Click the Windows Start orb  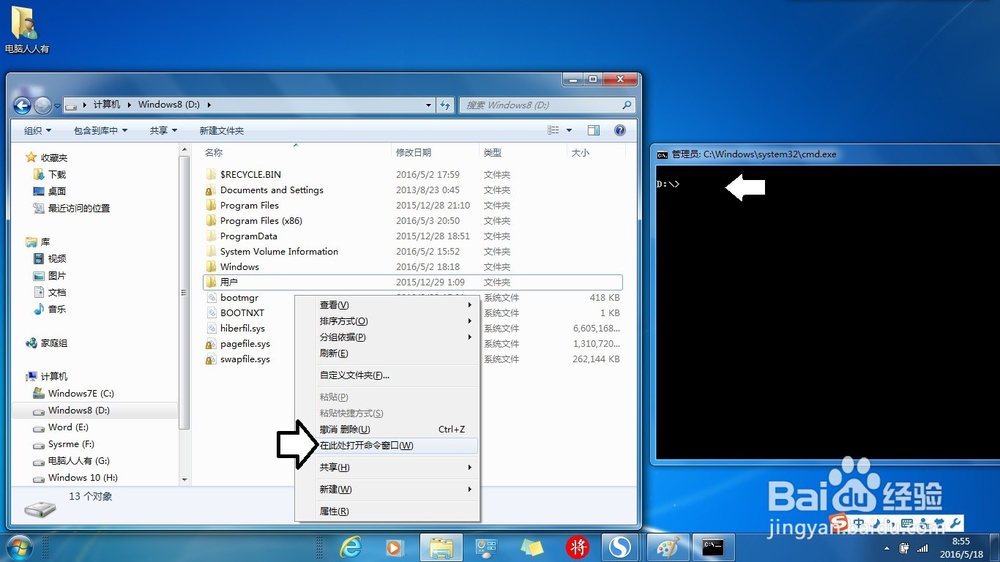click(18, 547)
